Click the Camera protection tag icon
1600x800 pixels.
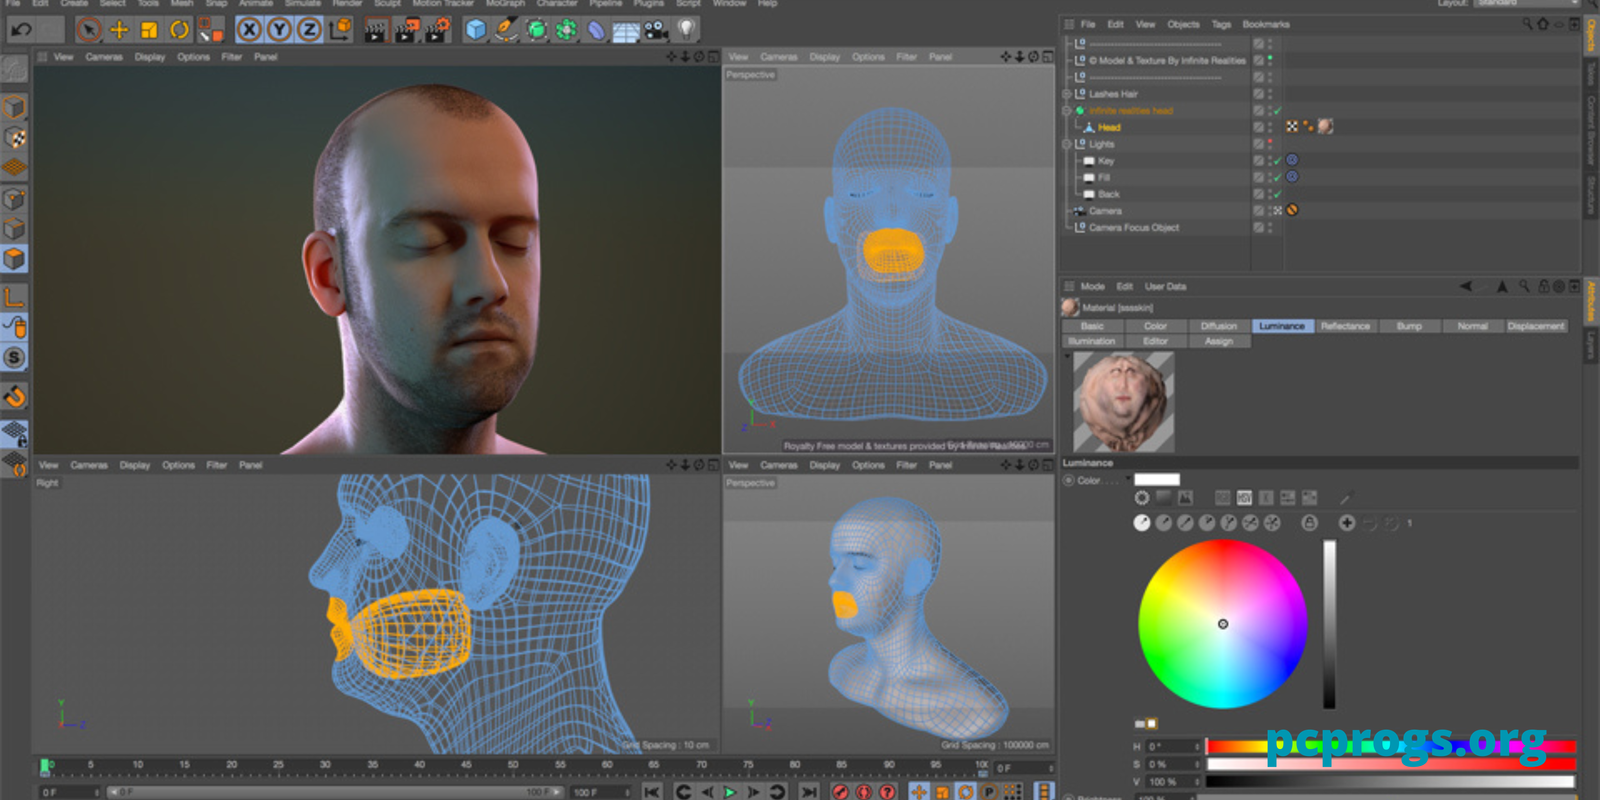[1292, 210]
